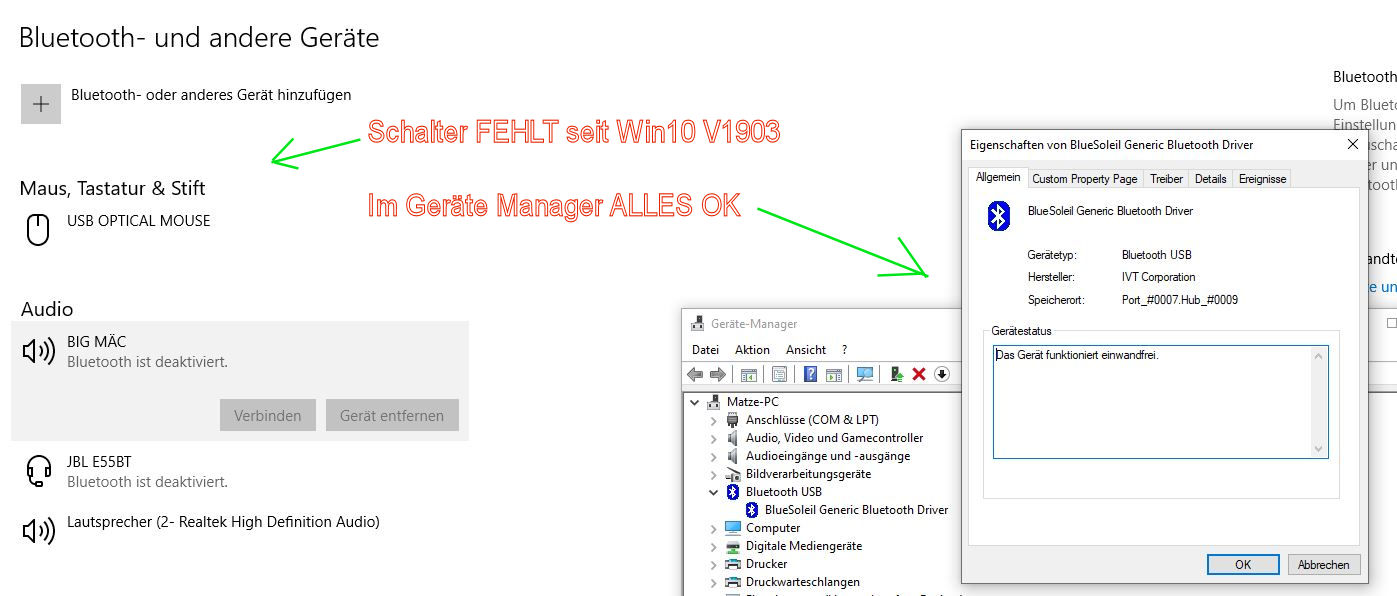
Task: Click the Gerät entfernen button
Action: click(x=392, y=415)
